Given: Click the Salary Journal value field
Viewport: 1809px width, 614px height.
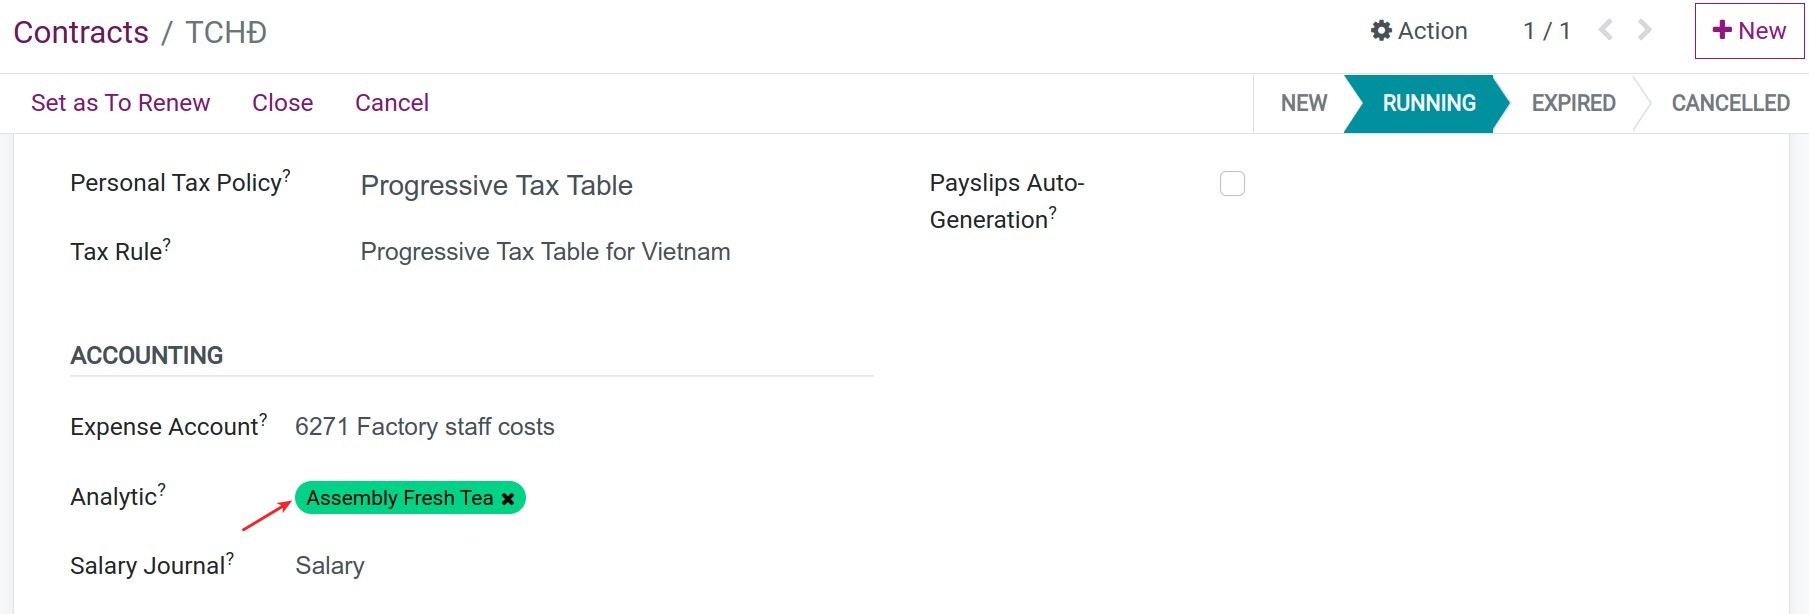Looking at the screenshot, I should pyautogui.click(x=330, y=565).
